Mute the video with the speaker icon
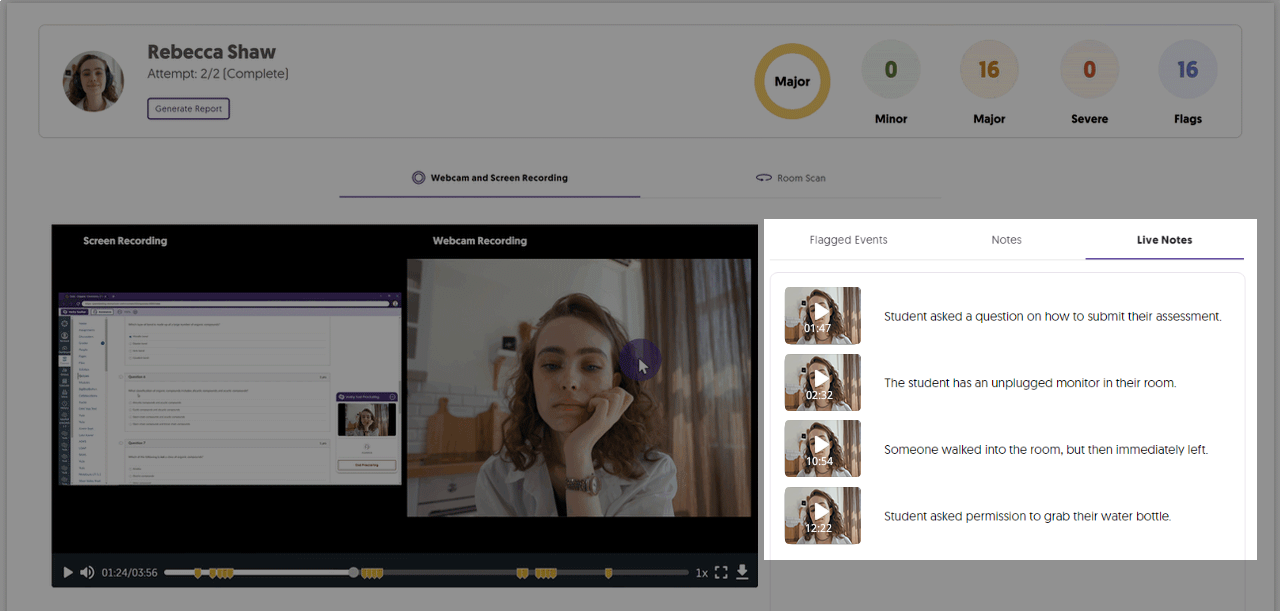Image resolution: width=1280 pixels, height=611 pixels. coord(87,572)
